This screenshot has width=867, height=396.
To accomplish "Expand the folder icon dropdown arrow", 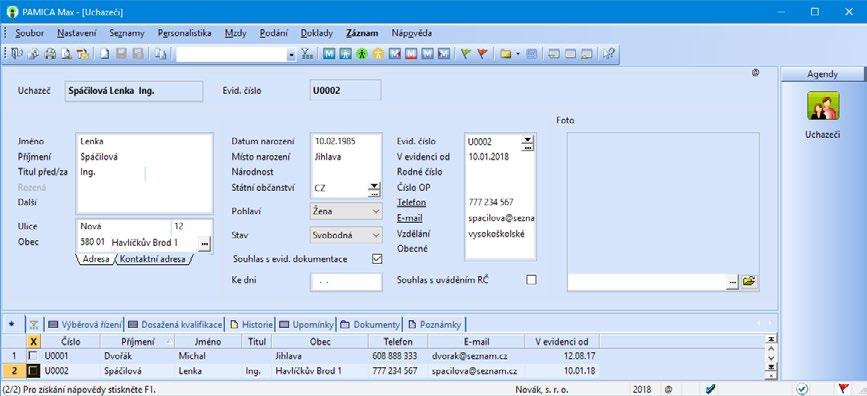I will (x=518, y=54).
